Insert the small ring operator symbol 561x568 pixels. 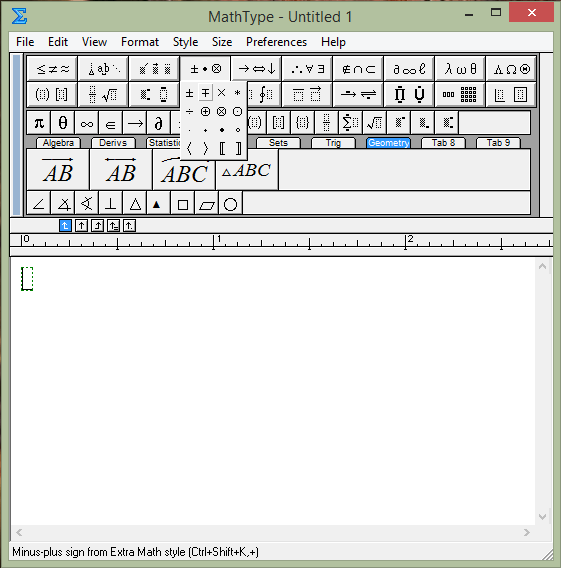click(x=237, y=130)
